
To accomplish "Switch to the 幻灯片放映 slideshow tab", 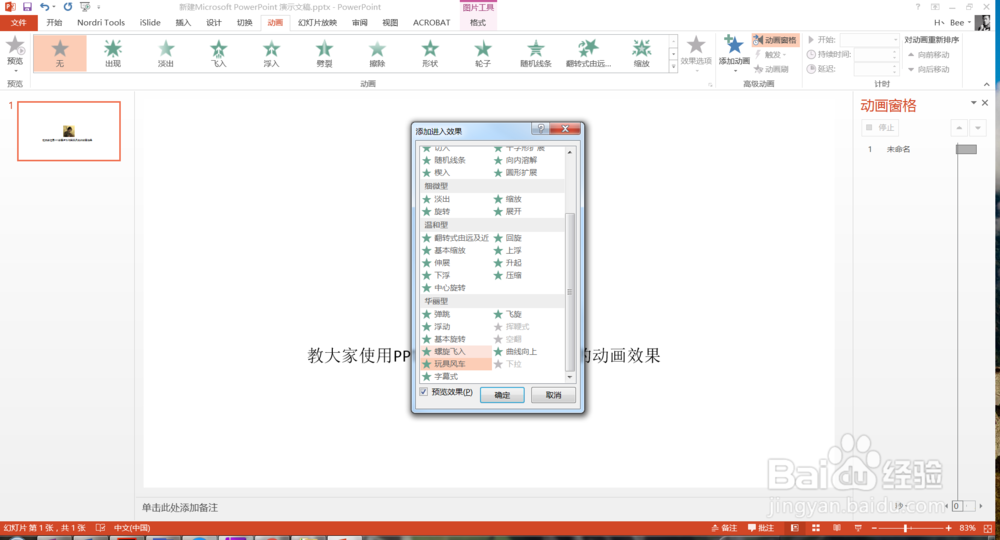I will [317, 22].
